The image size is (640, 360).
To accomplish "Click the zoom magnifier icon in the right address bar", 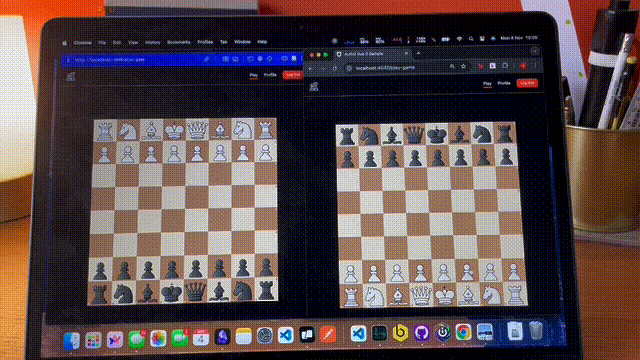I will (452, 66).
